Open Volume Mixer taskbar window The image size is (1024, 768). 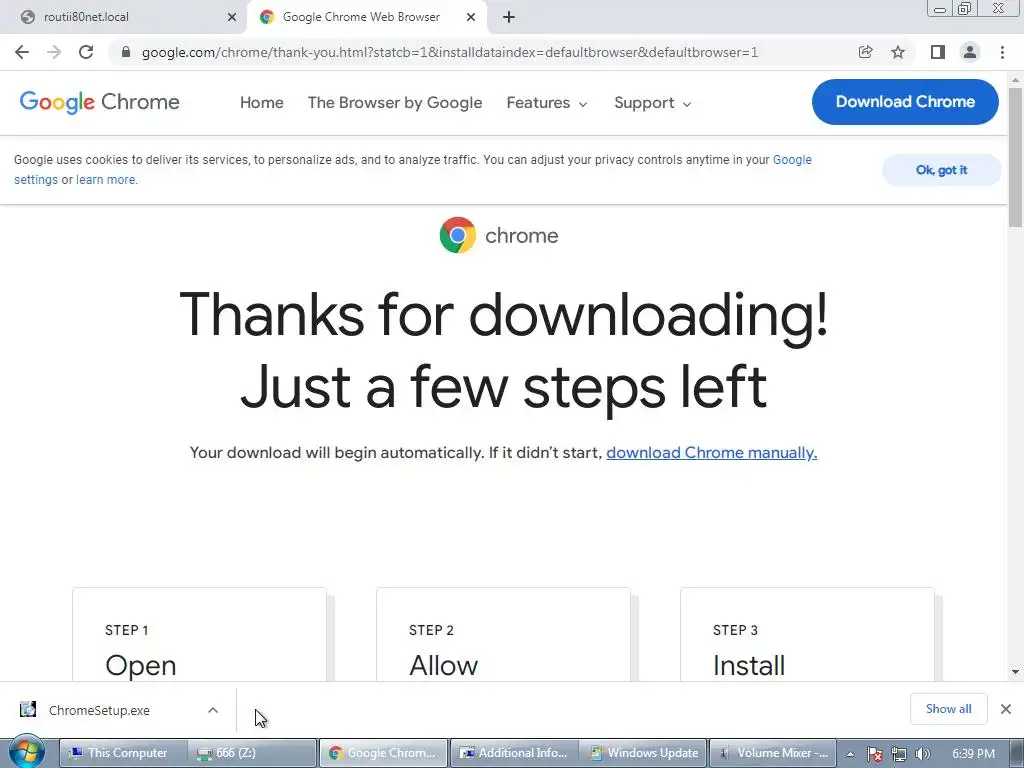773,753
